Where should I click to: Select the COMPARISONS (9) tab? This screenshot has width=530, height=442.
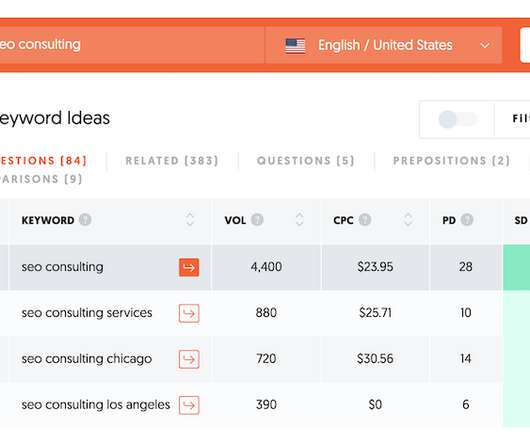click(41, 179)
